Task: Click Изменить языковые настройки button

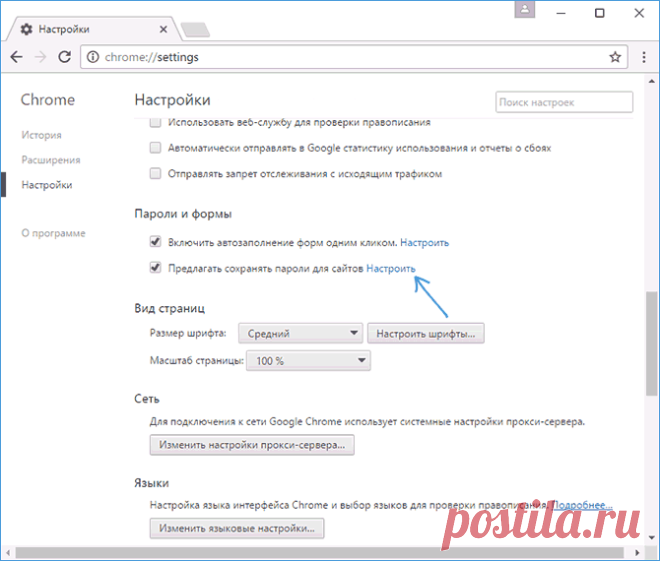Action: tap(237, 528)
